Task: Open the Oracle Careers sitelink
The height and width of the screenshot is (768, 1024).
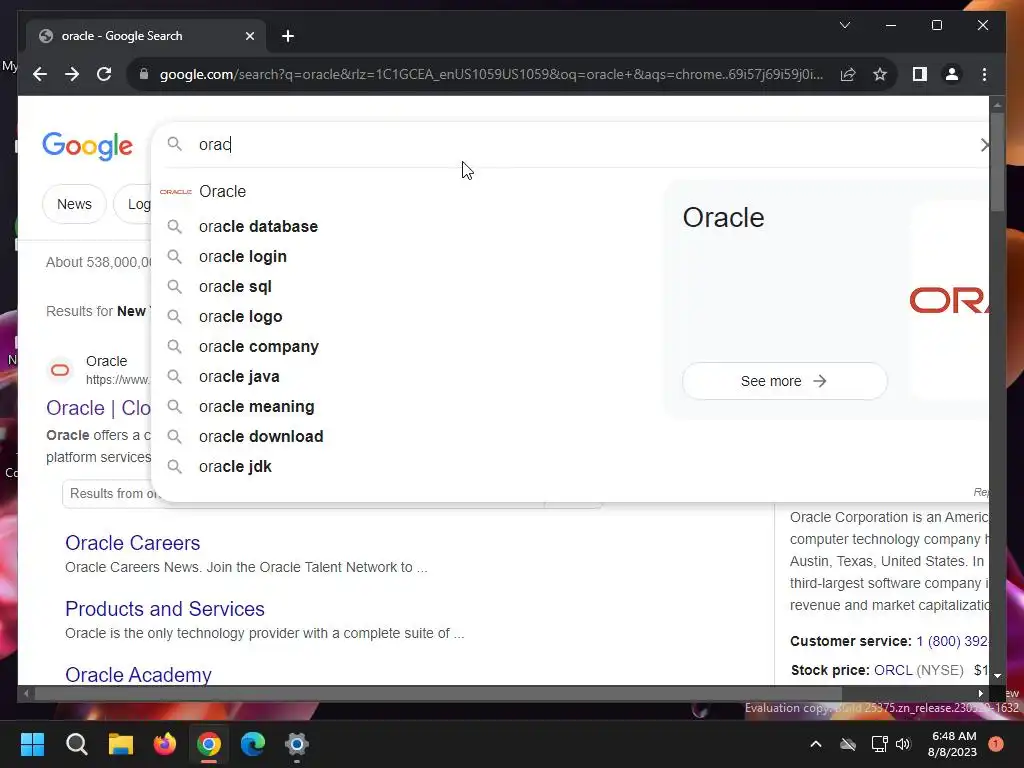Action: click(x=133, y=543)
